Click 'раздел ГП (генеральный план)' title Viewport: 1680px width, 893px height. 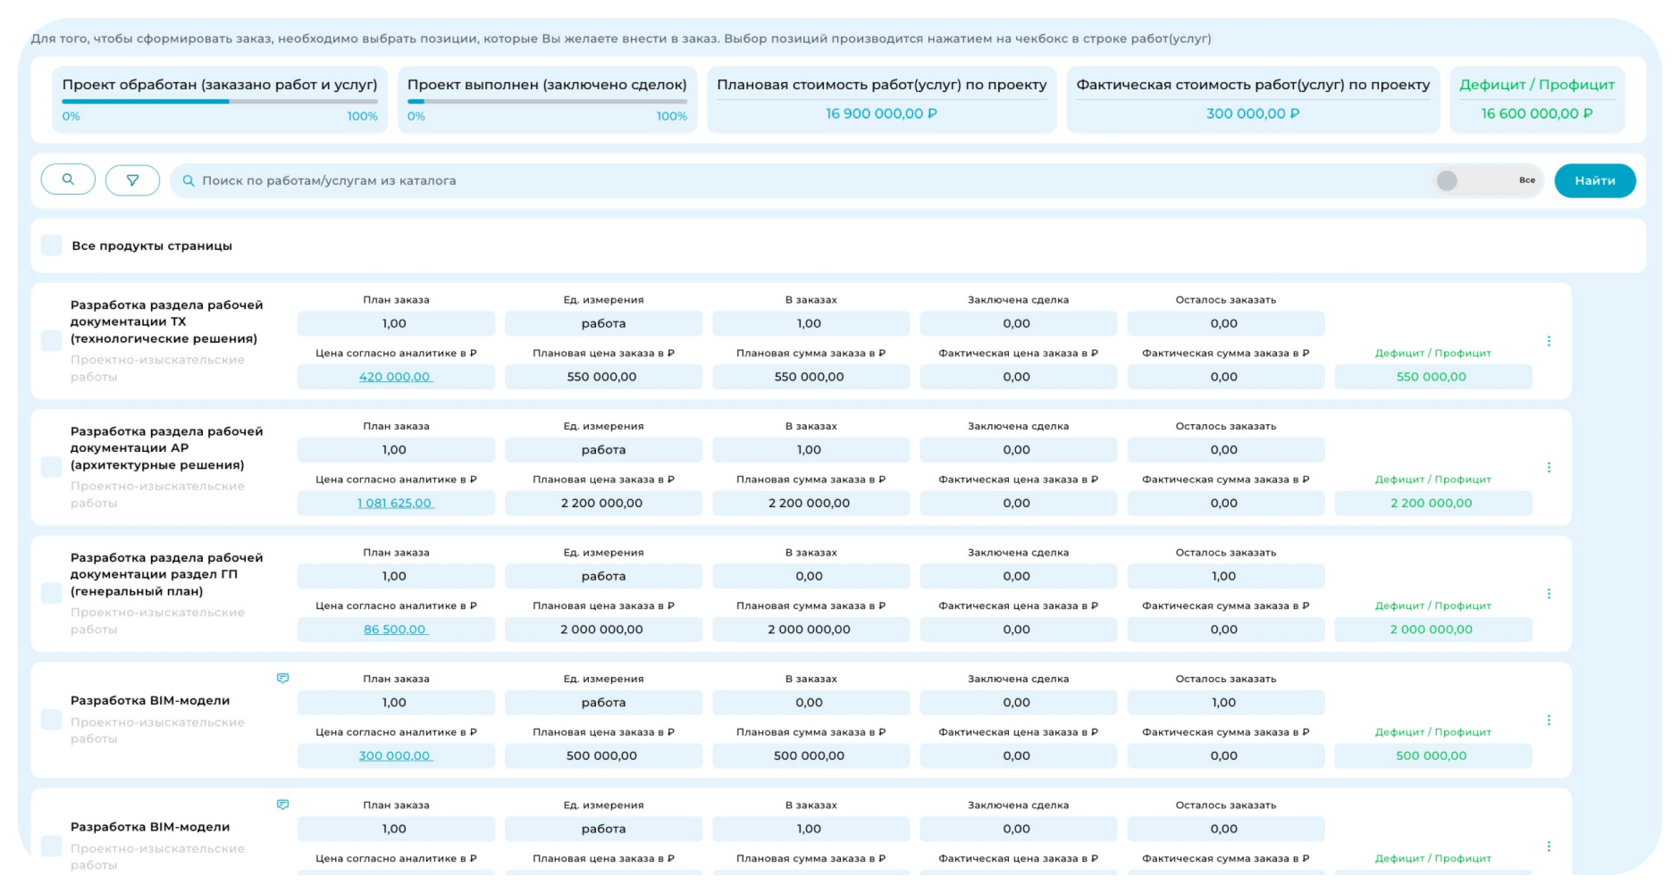[x=166, y=574]
